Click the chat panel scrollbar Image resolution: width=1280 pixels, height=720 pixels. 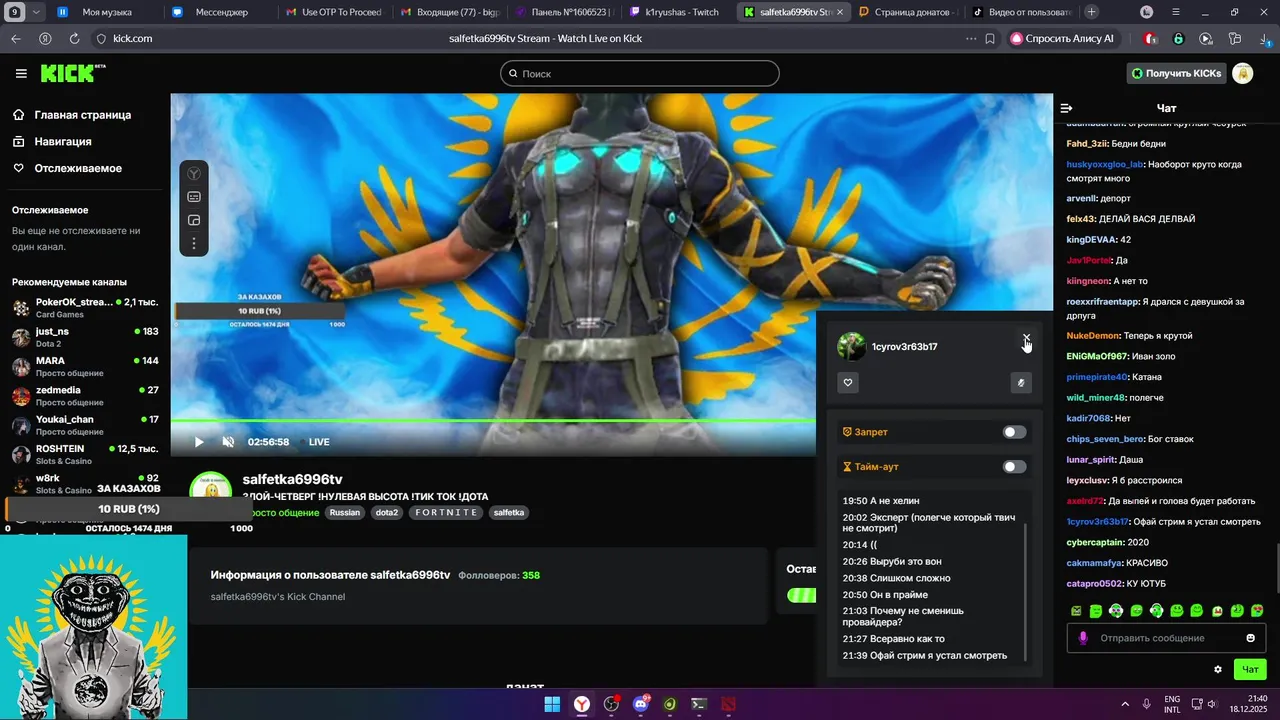tap(1276, 568)
